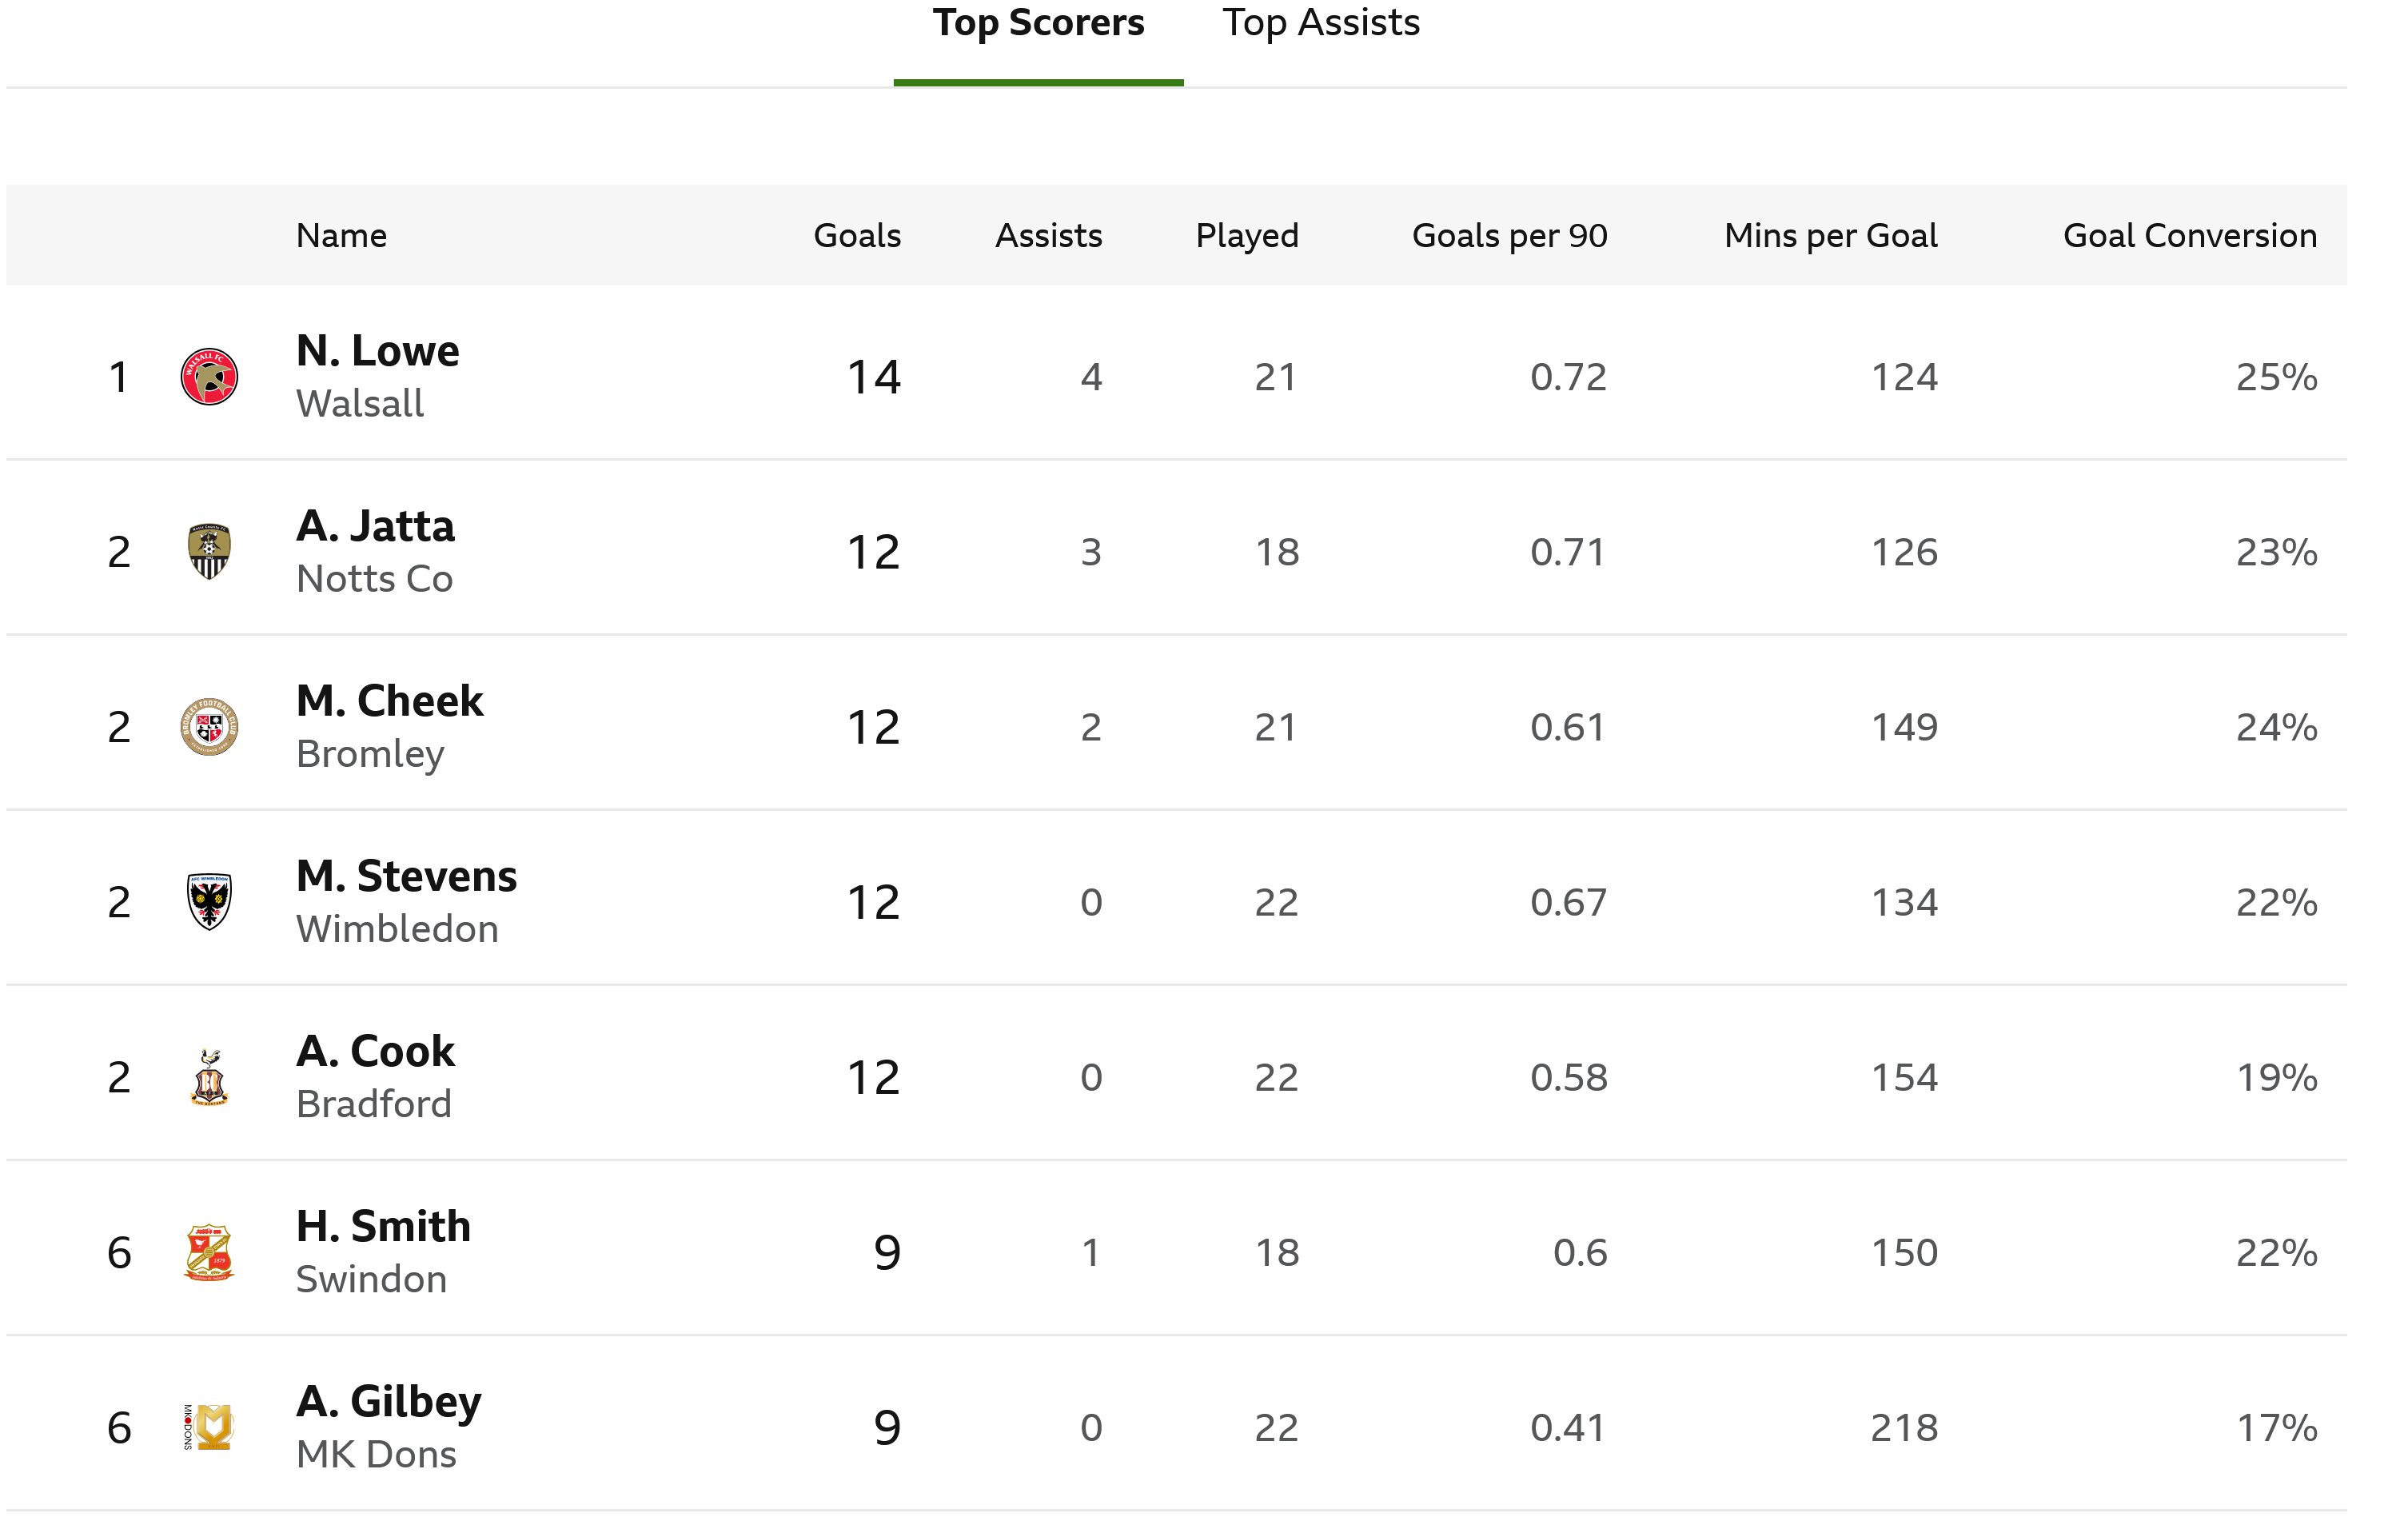Open M. Stevens player name

tap(407, 876)
